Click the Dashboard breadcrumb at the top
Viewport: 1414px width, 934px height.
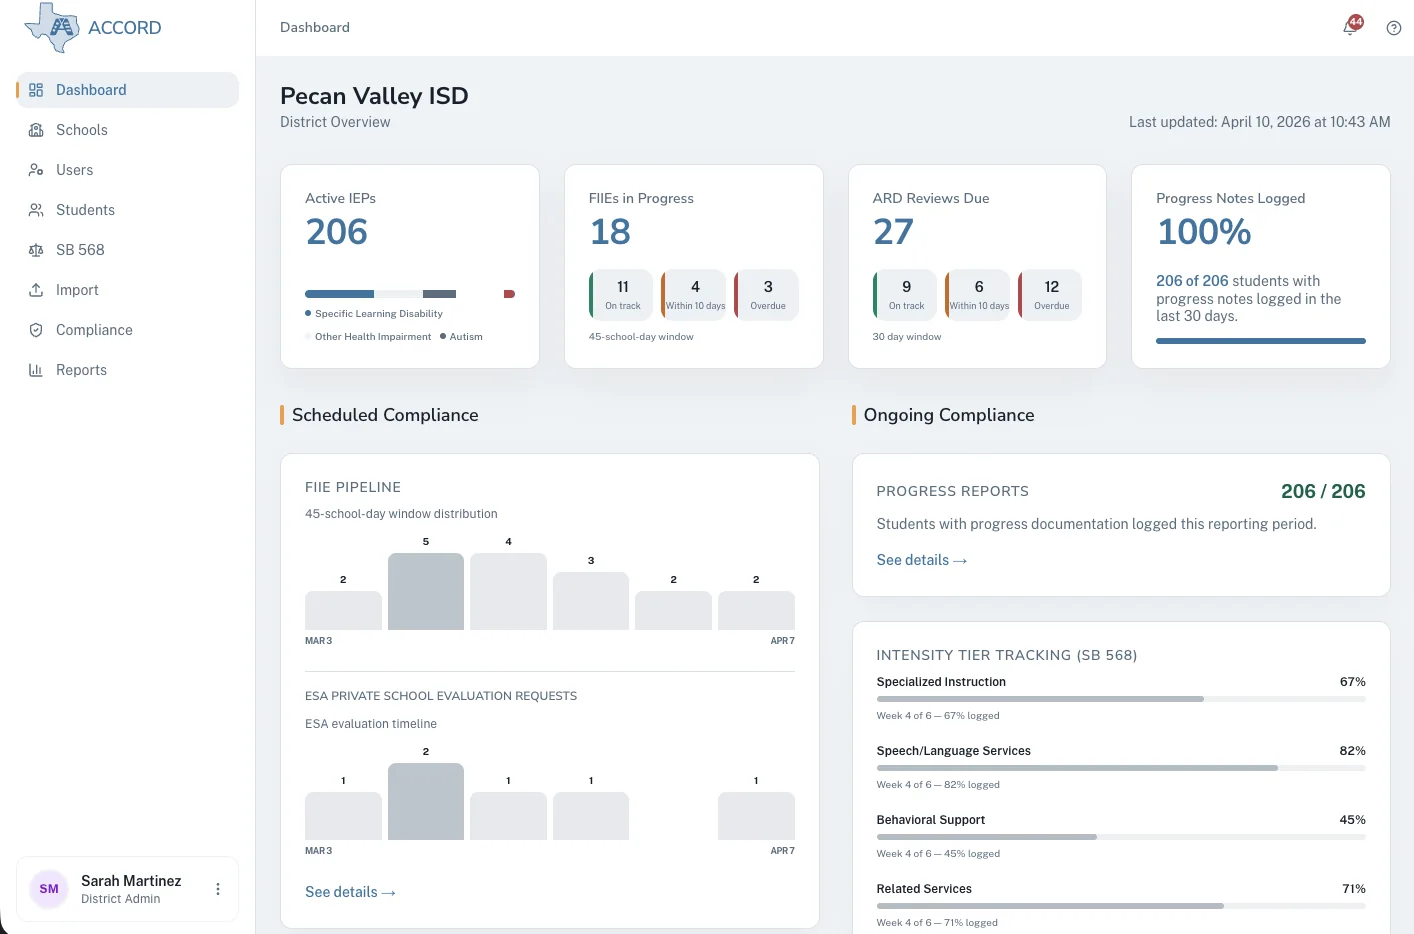[x=314, y=27]
